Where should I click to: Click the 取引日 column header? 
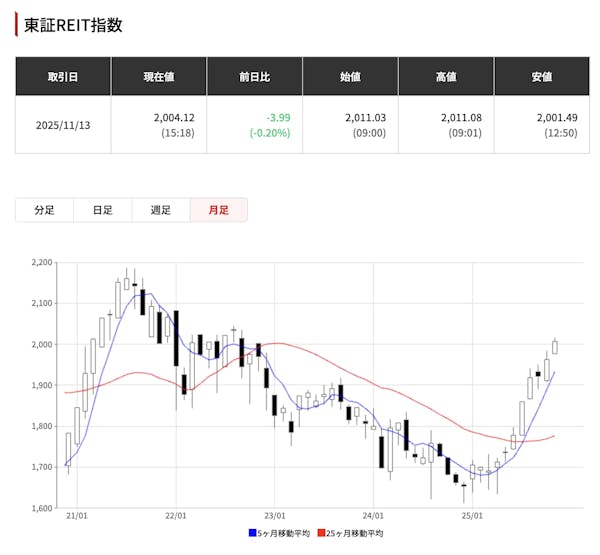(63, 77)
